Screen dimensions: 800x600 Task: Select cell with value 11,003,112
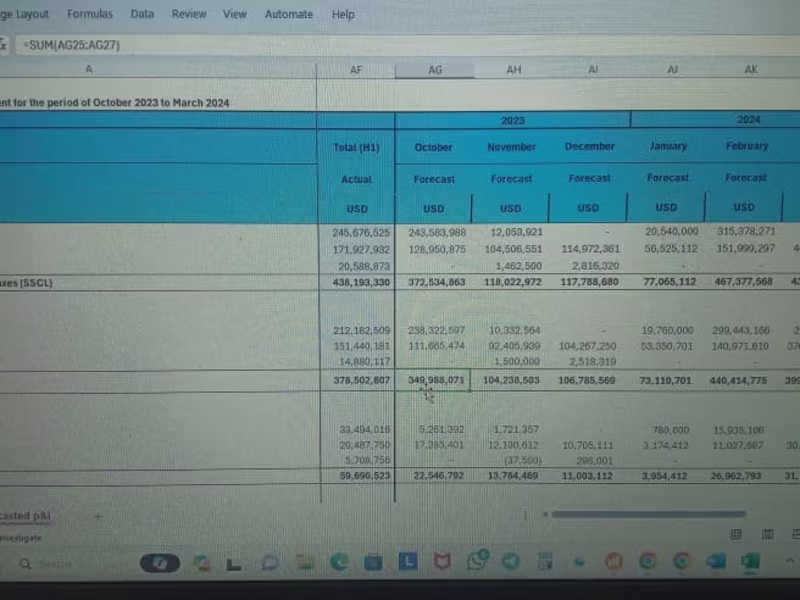(587, 476)
